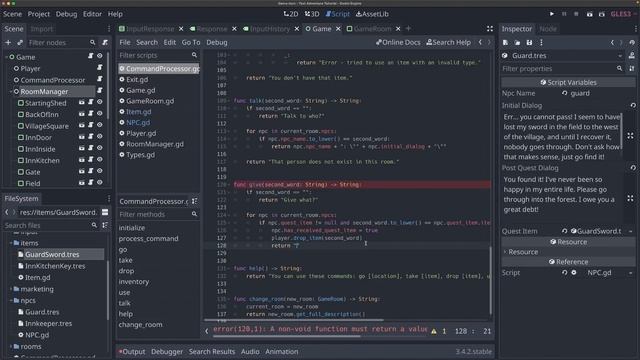This screenshot has height=360, width=640.
Task: Toggle visibility of the InnInside node
Action: [100, 148]
